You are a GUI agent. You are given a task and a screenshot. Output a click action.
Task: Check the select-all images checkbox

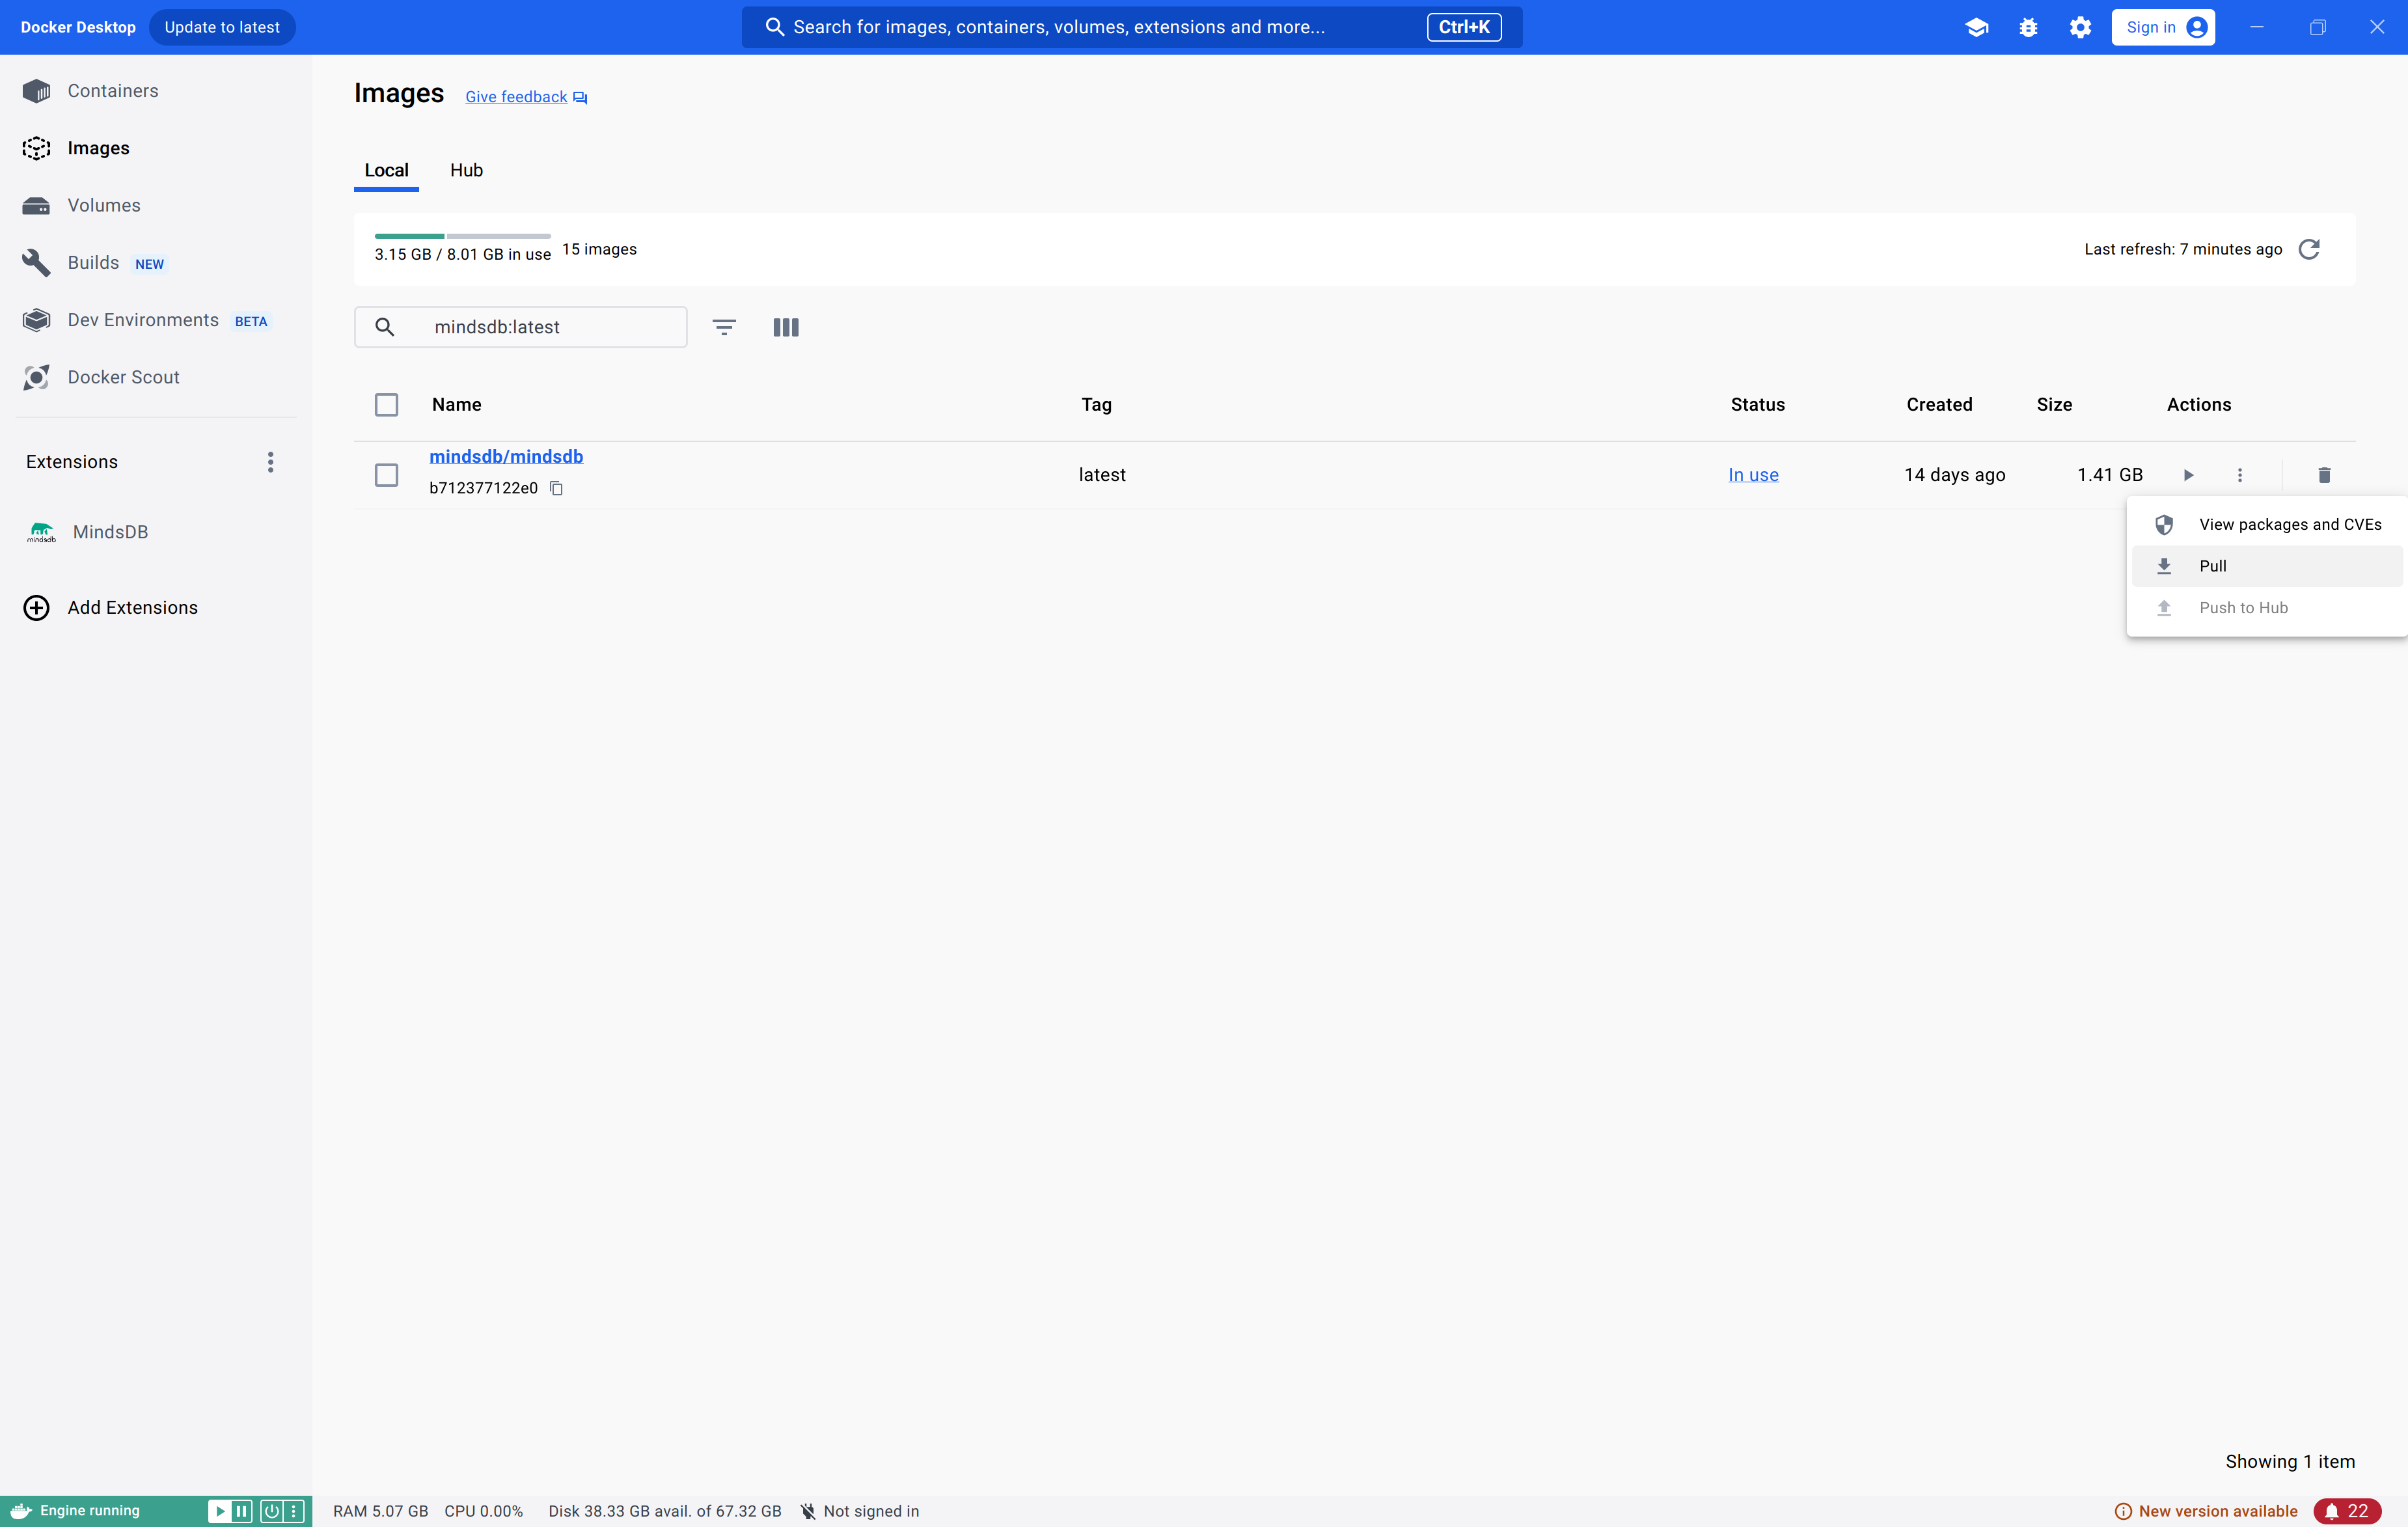click(x=386, y=404)
